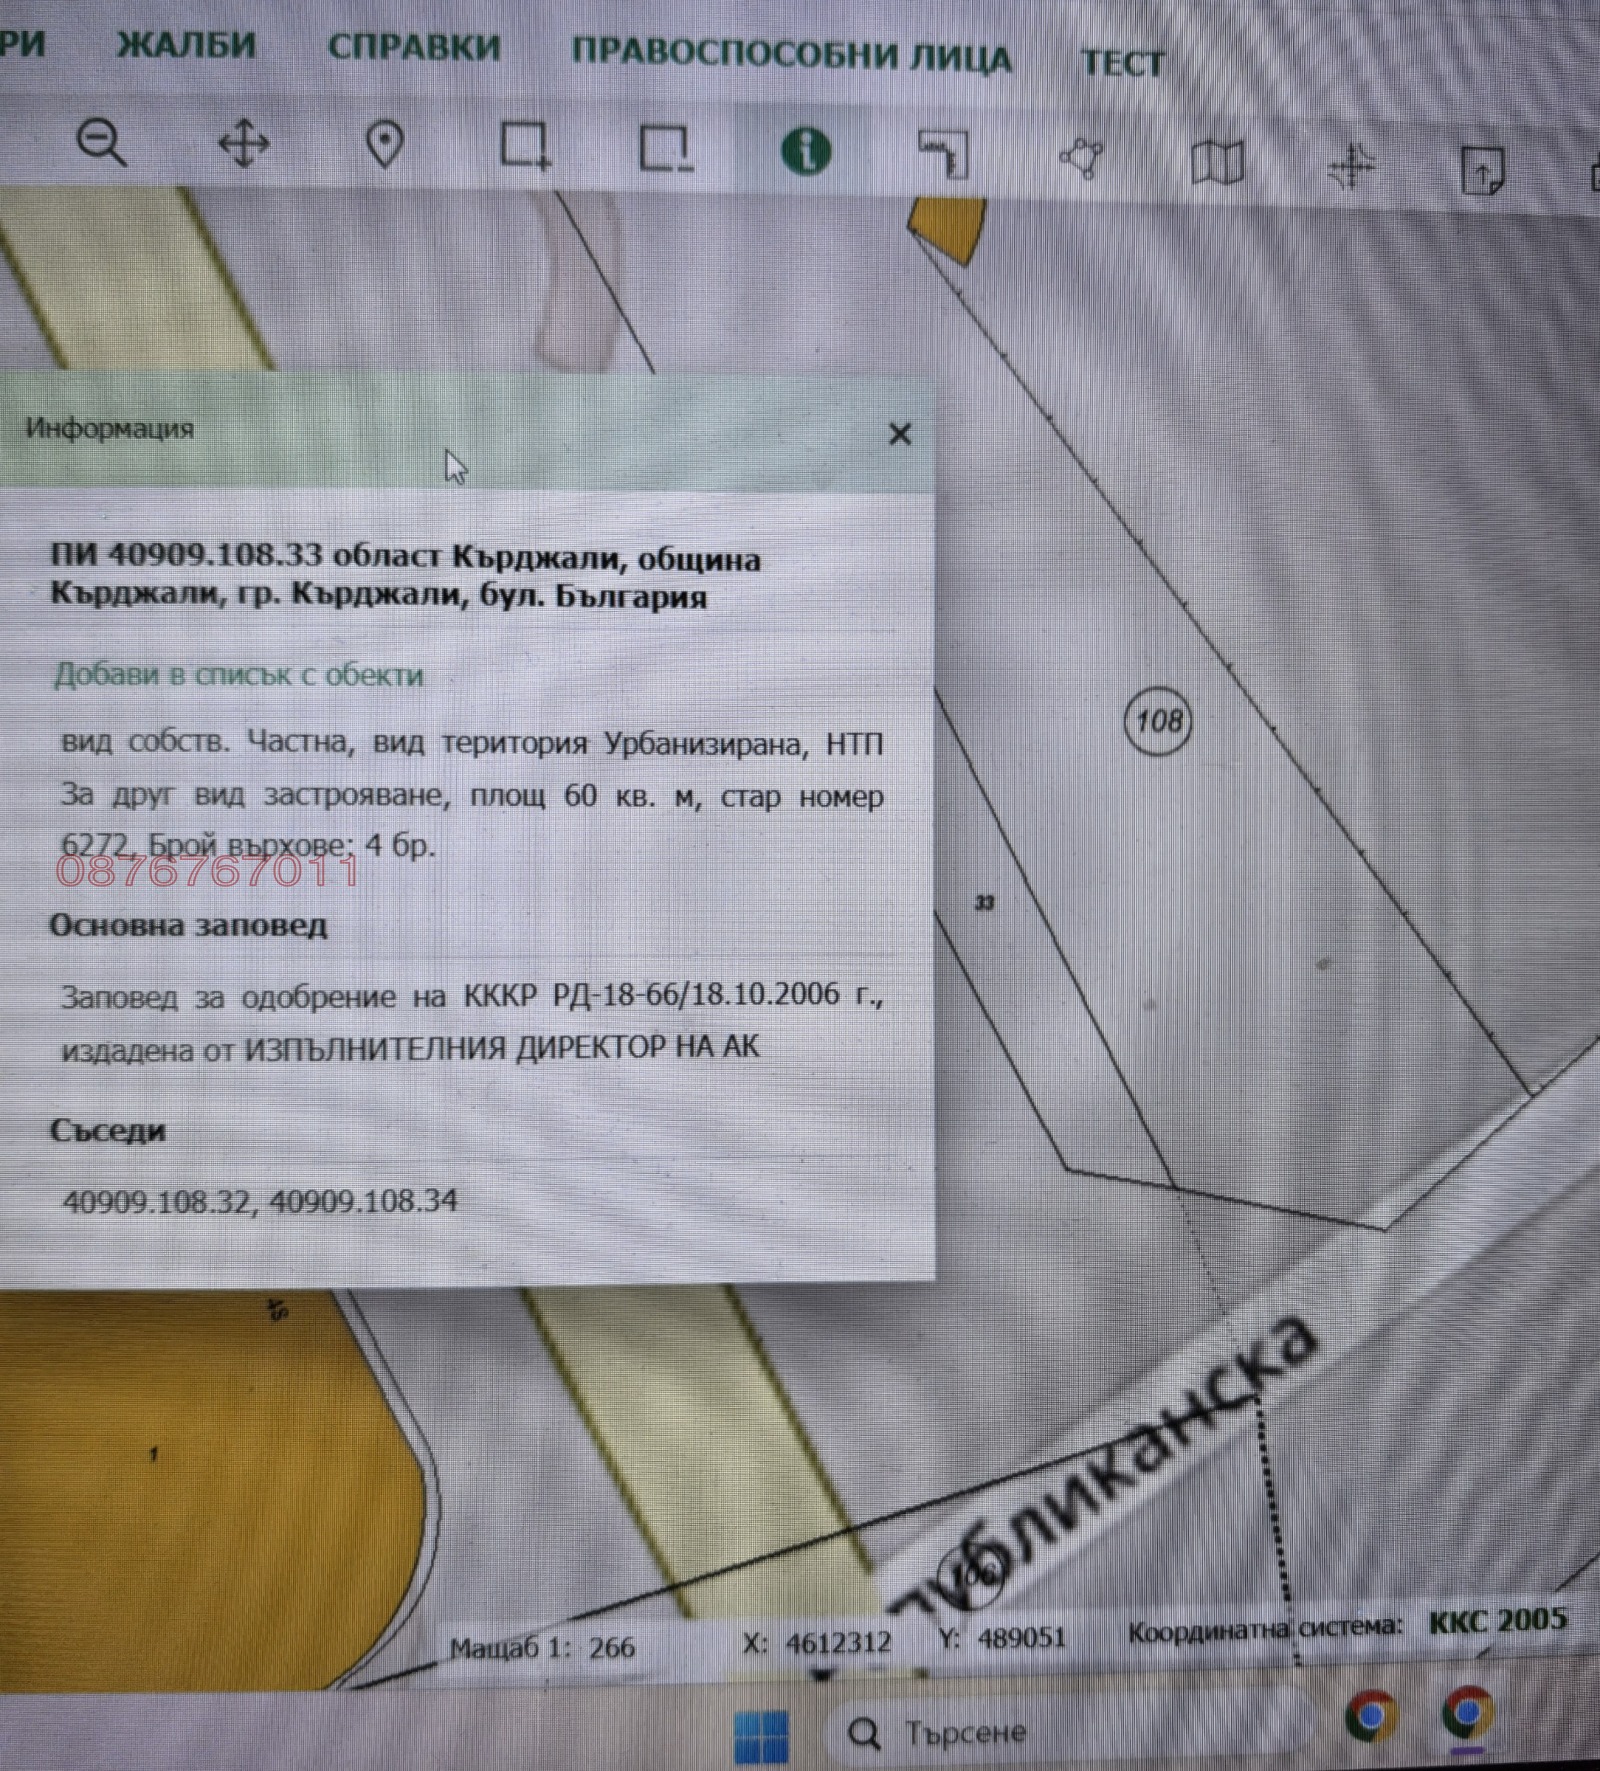
Task: Click the taskbar Търсене search box
Action: (965, 1732)
